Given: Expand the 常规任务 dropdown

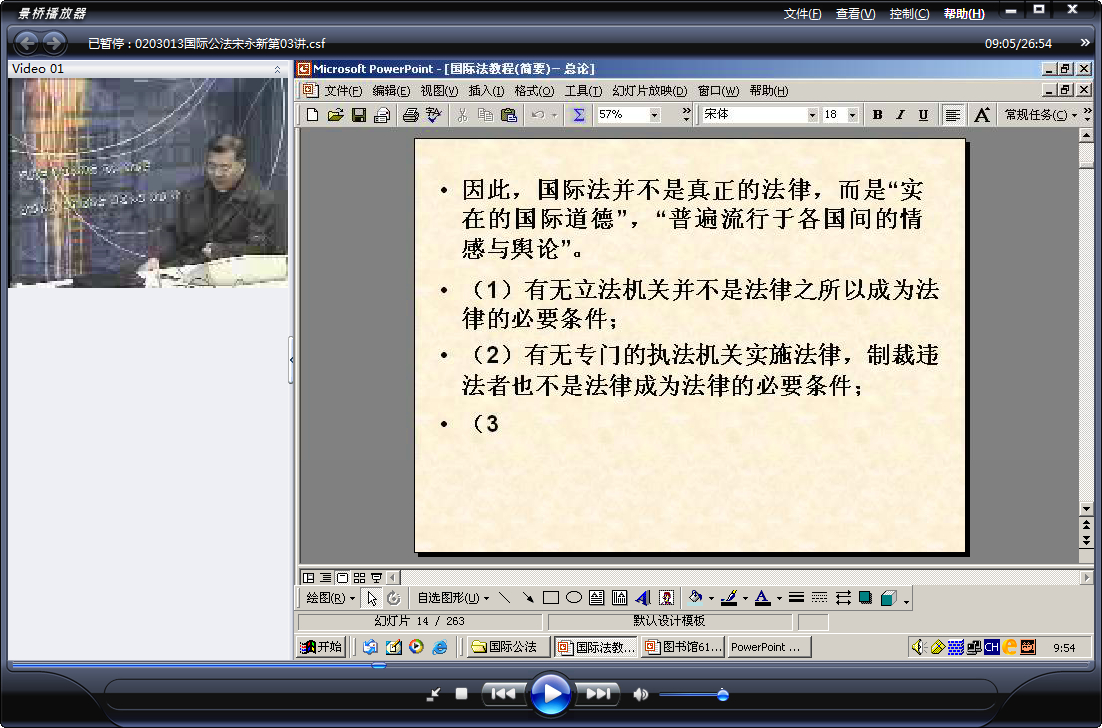Looking at the screenshot, I should [x=1041, y=115].
